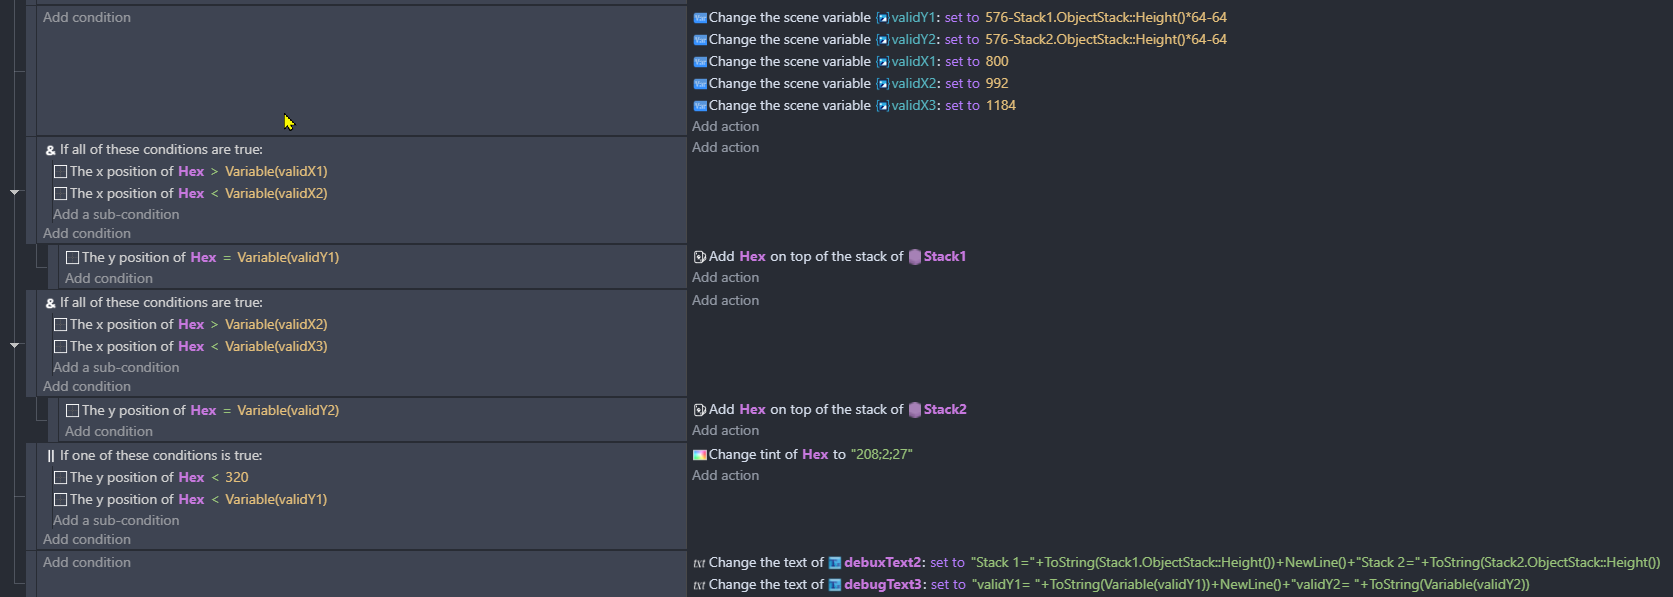
Task: Click 'Add a sub-condition' under the validX3 condition
Action: tap(116, 368)
